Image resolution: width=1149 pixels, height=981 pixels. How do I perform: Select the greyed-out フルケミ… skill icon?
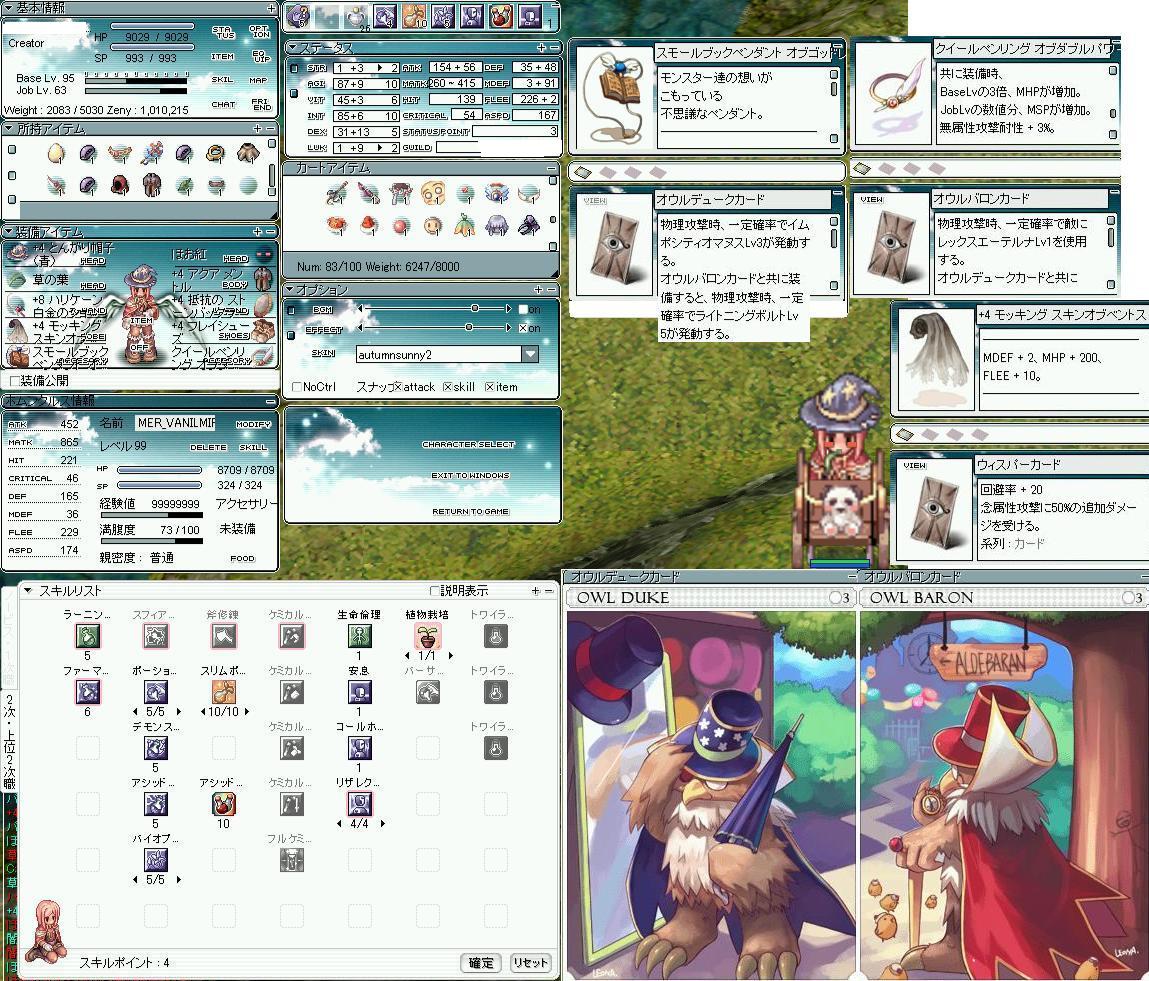pyautogui.click(x=292, y=860)
